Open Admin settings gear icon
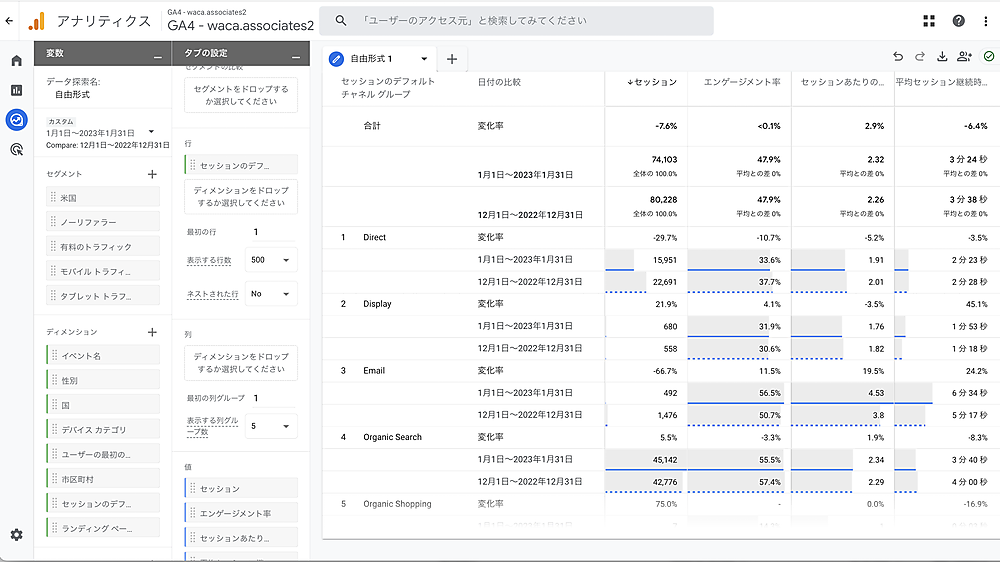 tap(16, 535)
